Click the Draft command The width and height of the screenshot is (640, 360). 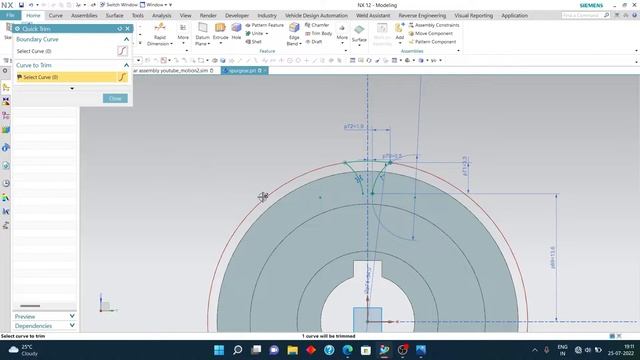314,42
